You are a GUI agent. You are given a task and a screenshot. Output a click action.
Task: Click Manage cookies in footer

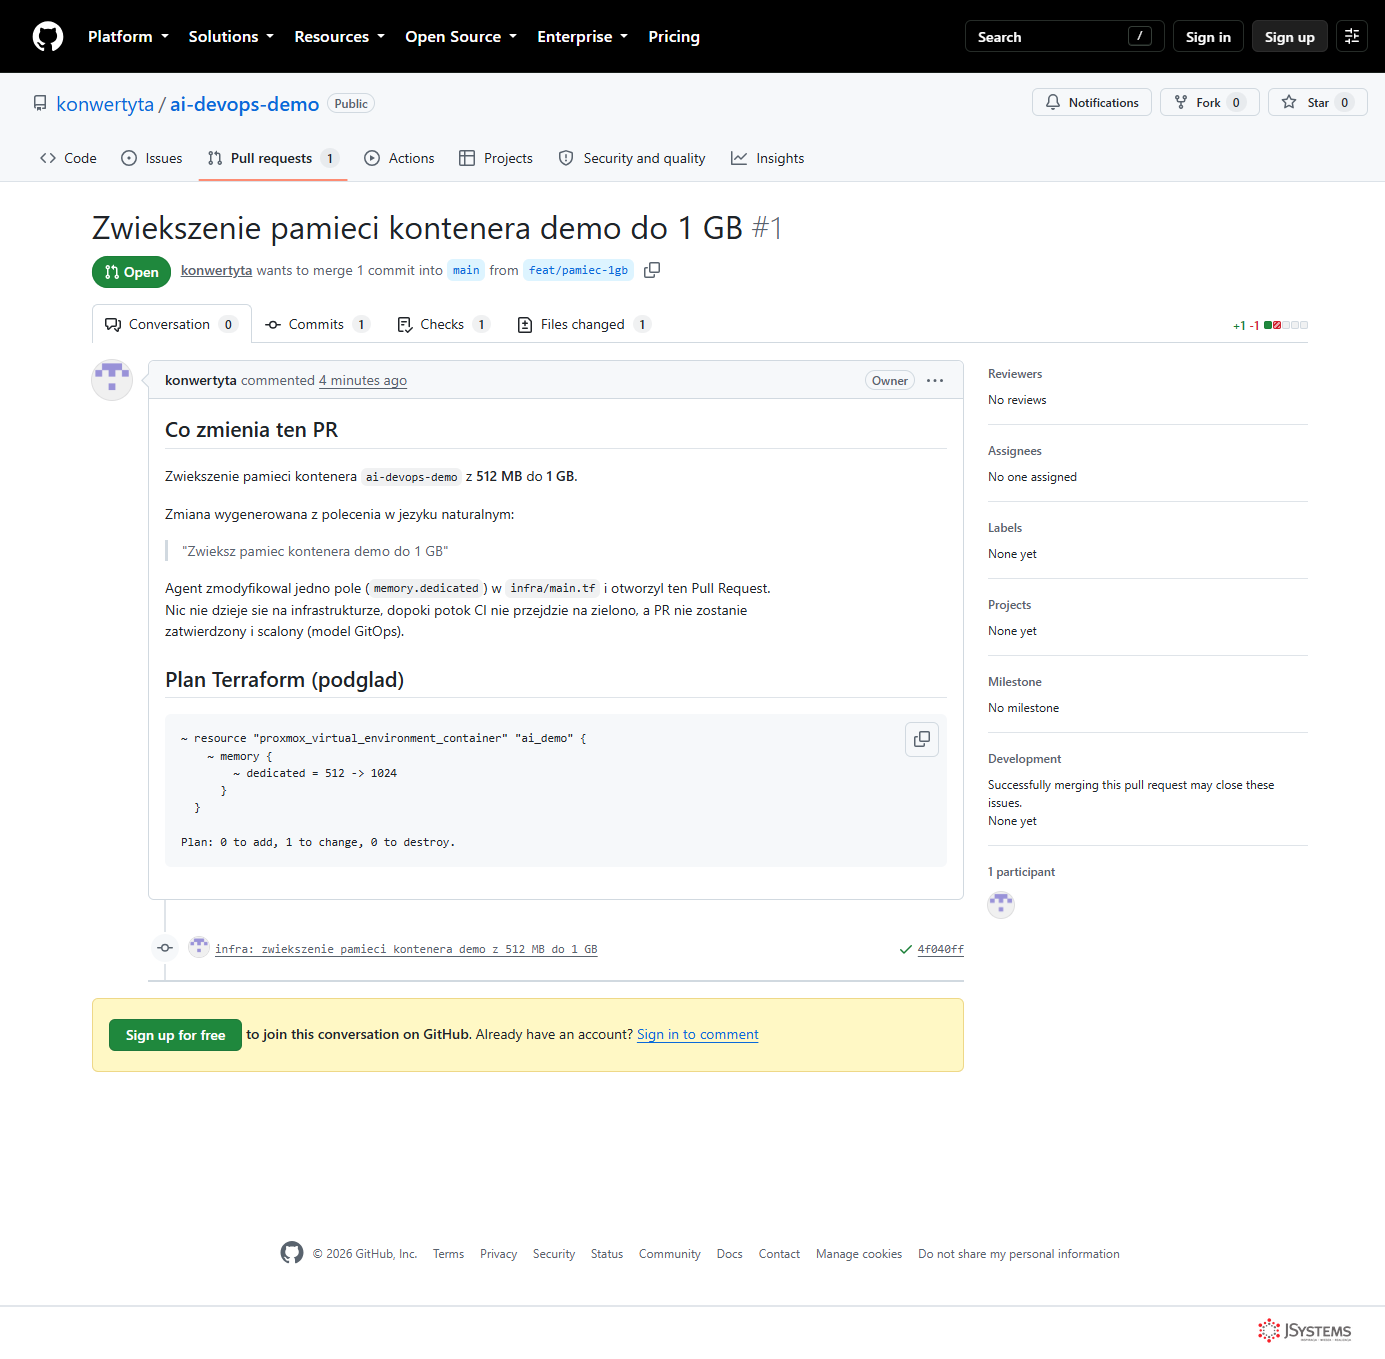pyautogui.click(x=859, y=1254)
